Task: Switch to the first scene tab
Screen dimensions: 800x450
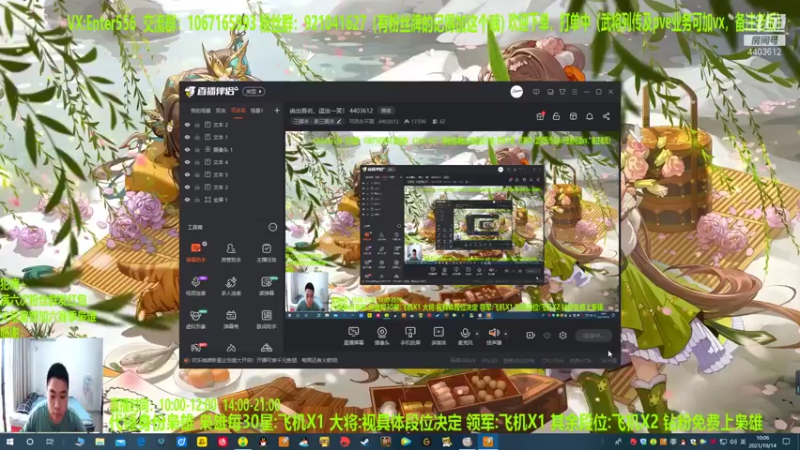Action: 201,111
